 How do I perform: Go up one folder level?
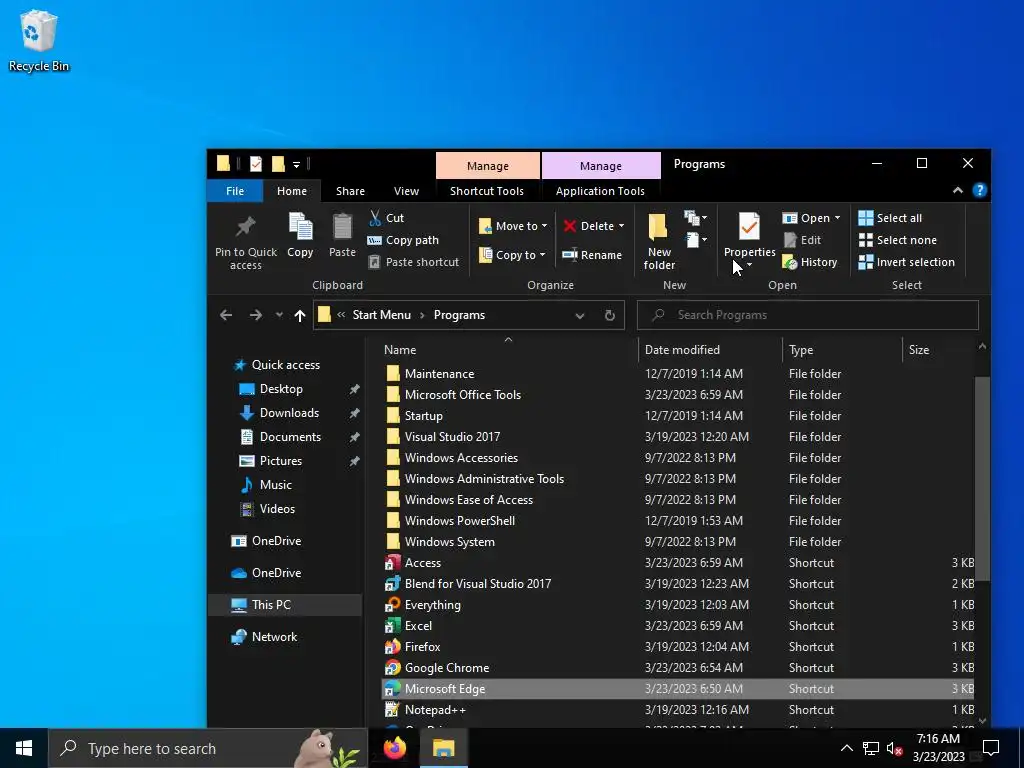point(300,315)
